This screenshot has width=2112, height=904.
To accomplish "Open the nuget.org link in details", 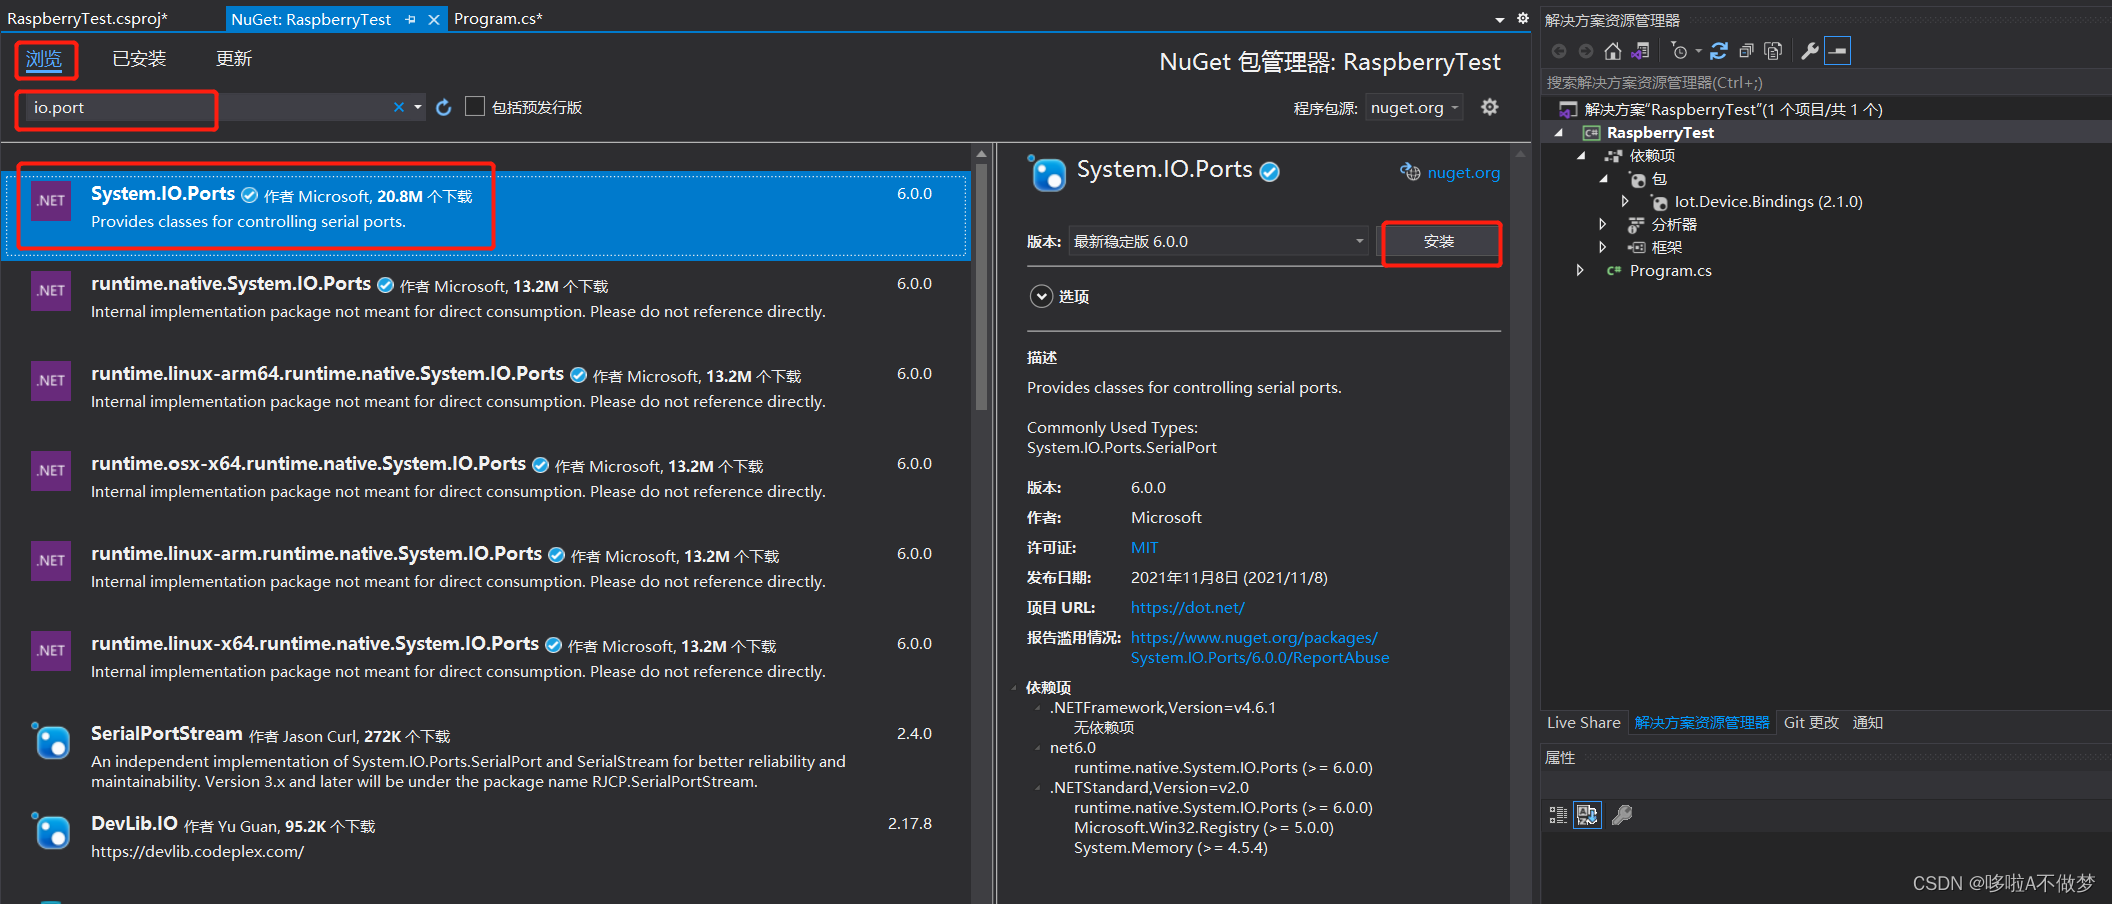I will click(1464, 173).
